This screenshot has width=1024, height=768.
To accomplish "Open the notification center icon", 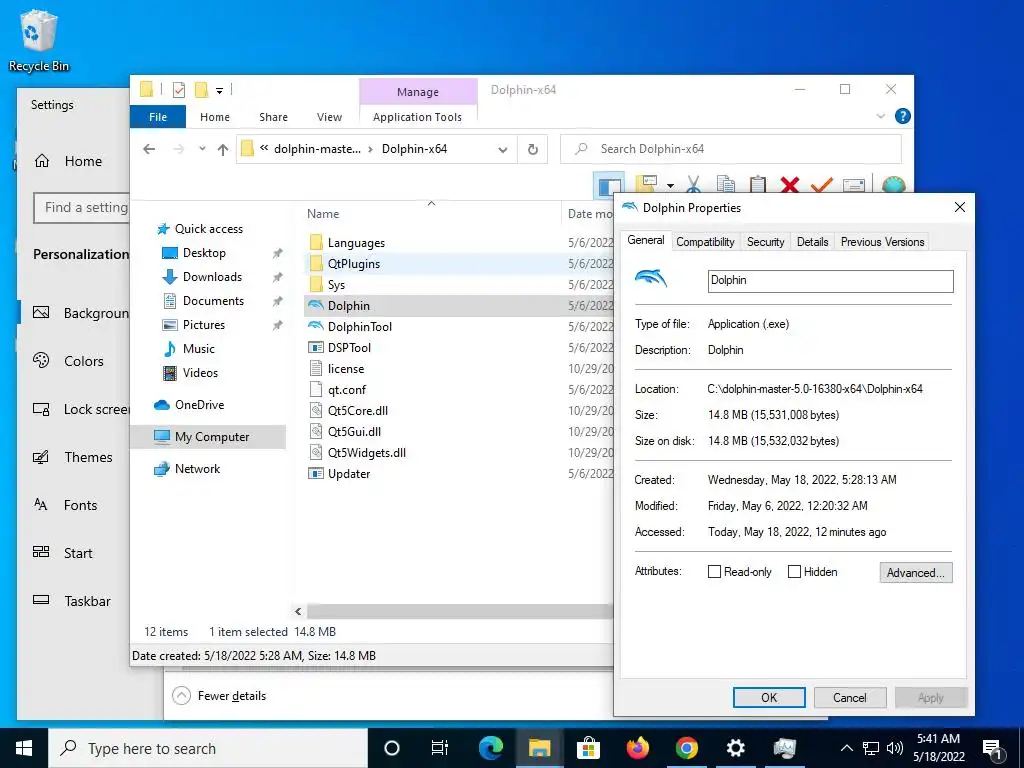I will [x=993, y=748].
